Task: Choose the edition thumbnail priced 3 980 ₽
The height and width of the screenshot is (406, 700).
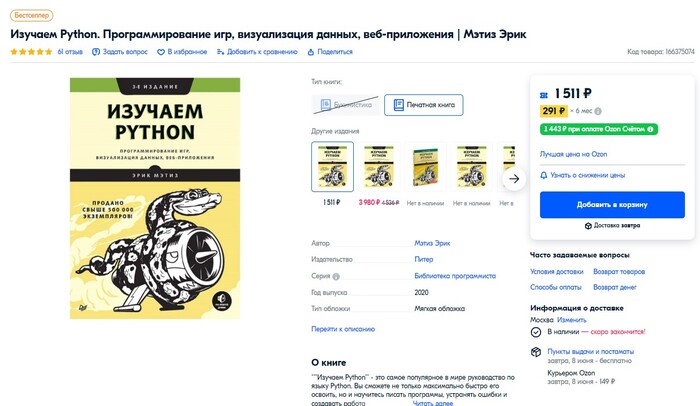Action: [x=379, y=167]
